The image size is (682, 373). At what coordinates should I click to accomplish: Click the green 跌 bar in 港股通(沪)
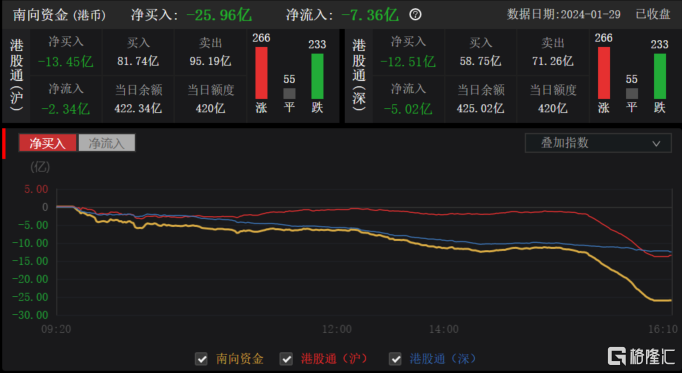point(317,76)
